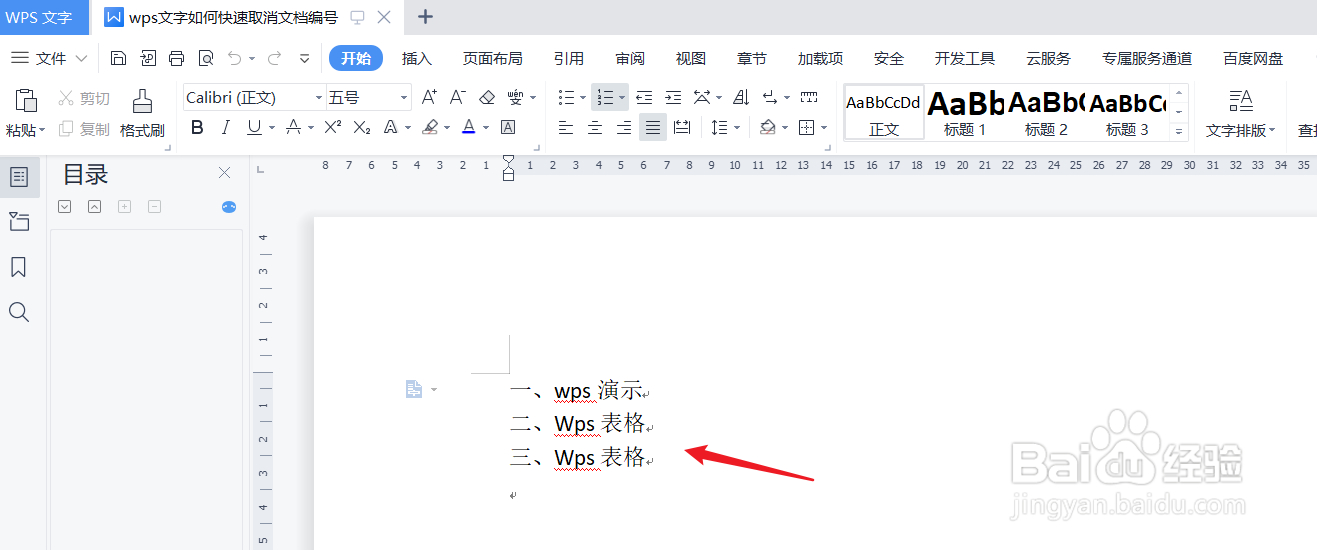Click the Redo arrow icon
This screenshot has height=550, width=1317.
point(274,58)
